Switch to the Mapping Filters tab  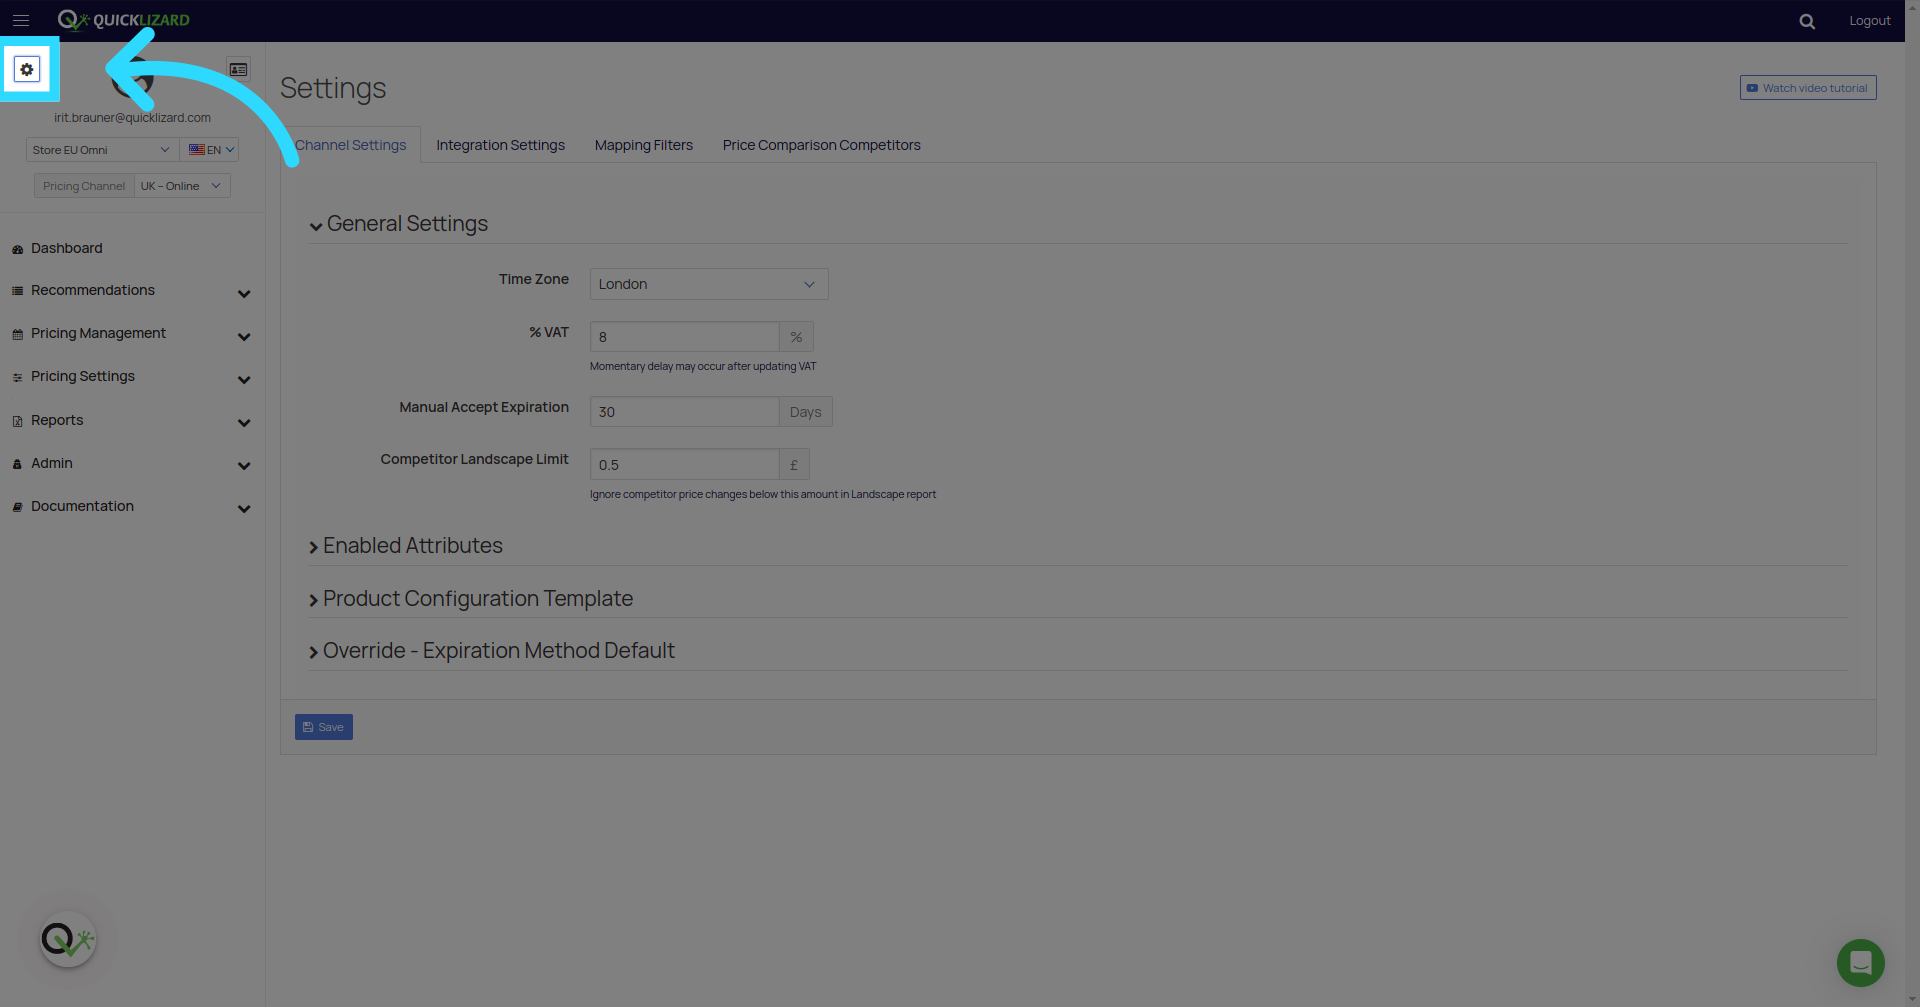(x=644, y=145)
